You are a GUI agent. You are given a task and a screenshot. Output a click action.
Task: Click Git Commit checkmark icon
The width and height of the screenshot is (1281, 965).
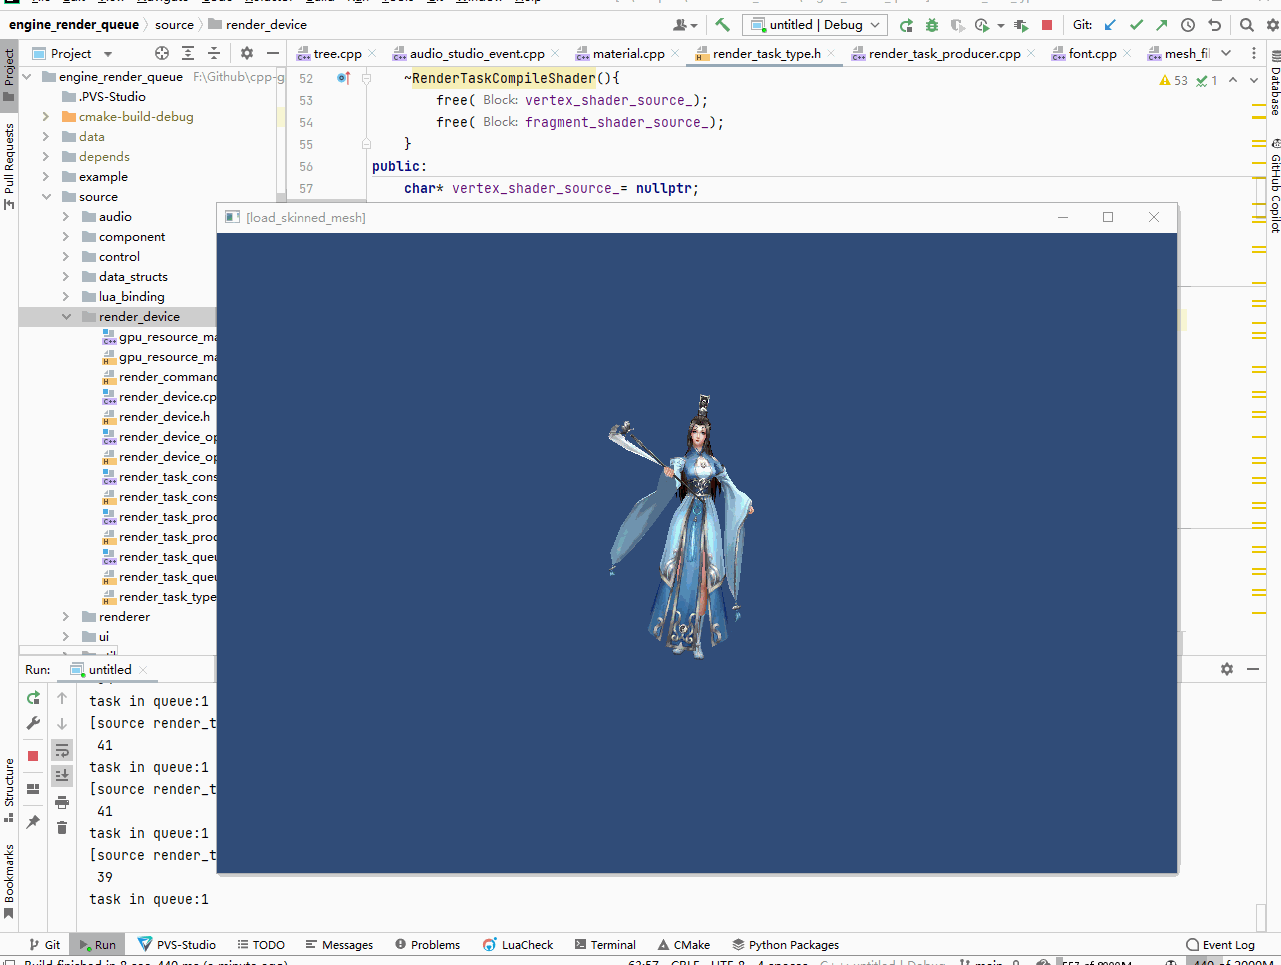1136,25
